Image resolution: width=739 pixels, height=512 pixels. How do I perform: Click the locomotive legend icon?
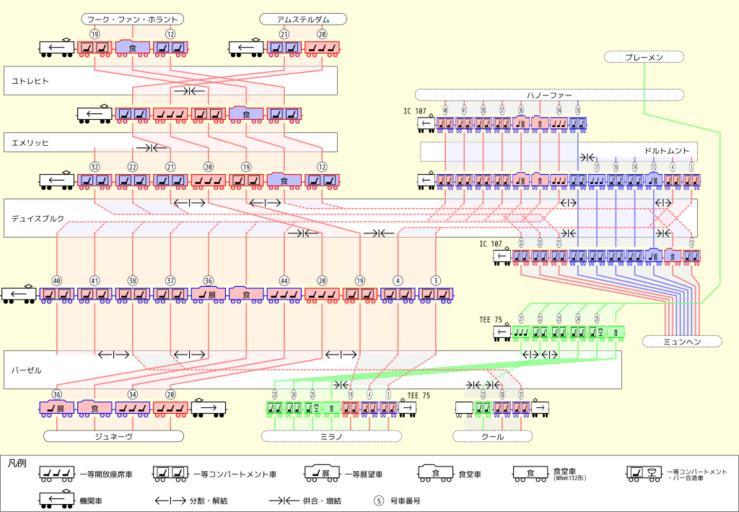tap(57, 498)
